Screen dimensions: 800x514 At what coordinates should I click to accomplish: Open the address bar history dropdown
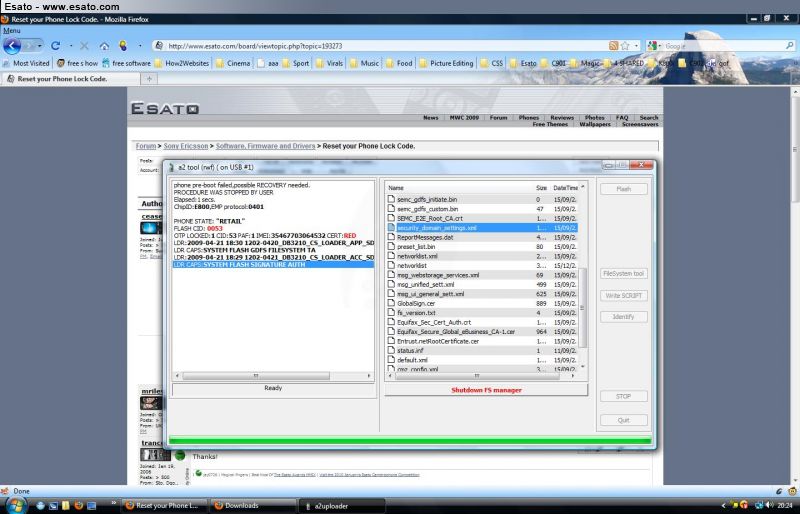point(636,45)
